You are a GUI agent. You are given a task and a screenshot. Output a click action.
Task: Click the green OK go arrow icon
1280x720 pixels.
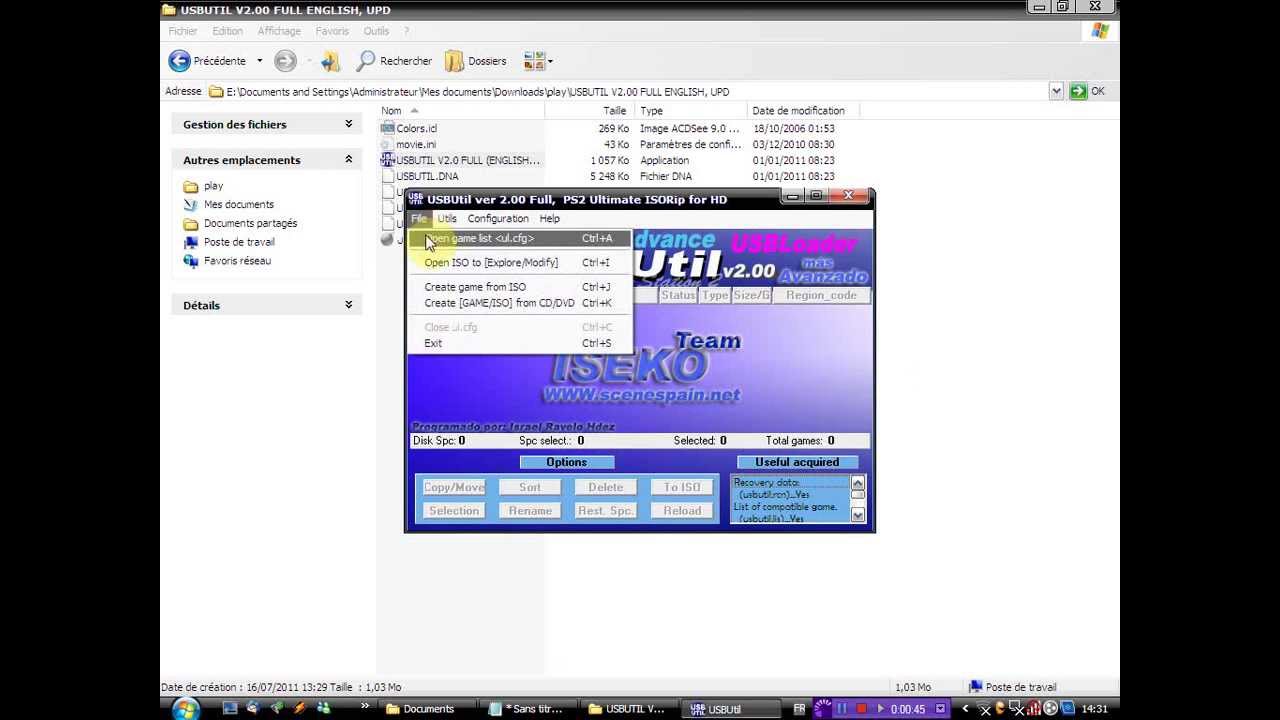coord(1077,91)
